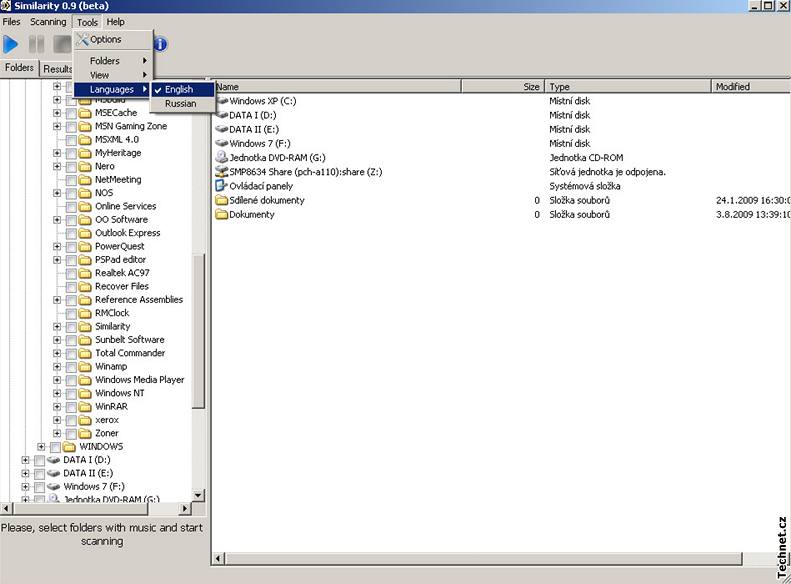The image size is (791, 584).
Task: Switch to the Results tab
Action: pos(56,69)
